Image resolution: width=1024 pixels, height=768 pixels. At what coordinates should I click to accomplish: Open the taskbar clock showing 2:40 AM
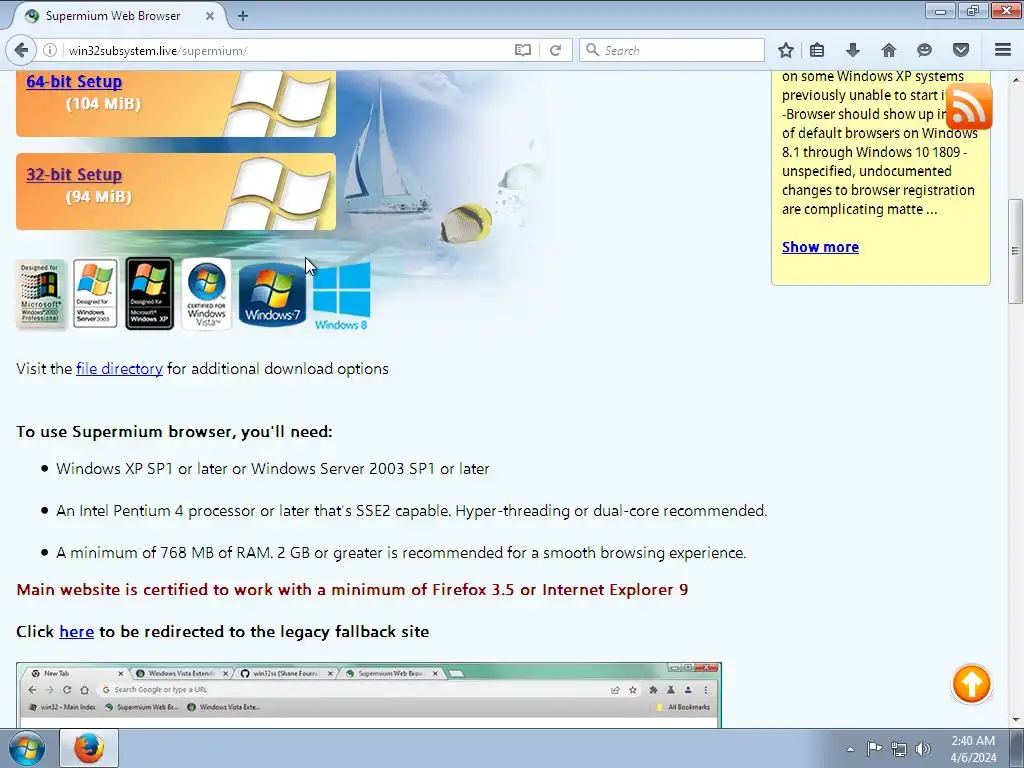click(x=973, y=749)
